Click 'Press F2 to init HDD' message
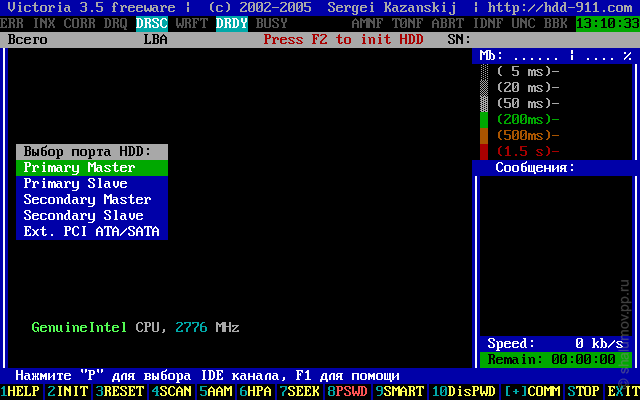Screen dimensions: 640x400 pyautogui.click(x=344, y=40)
